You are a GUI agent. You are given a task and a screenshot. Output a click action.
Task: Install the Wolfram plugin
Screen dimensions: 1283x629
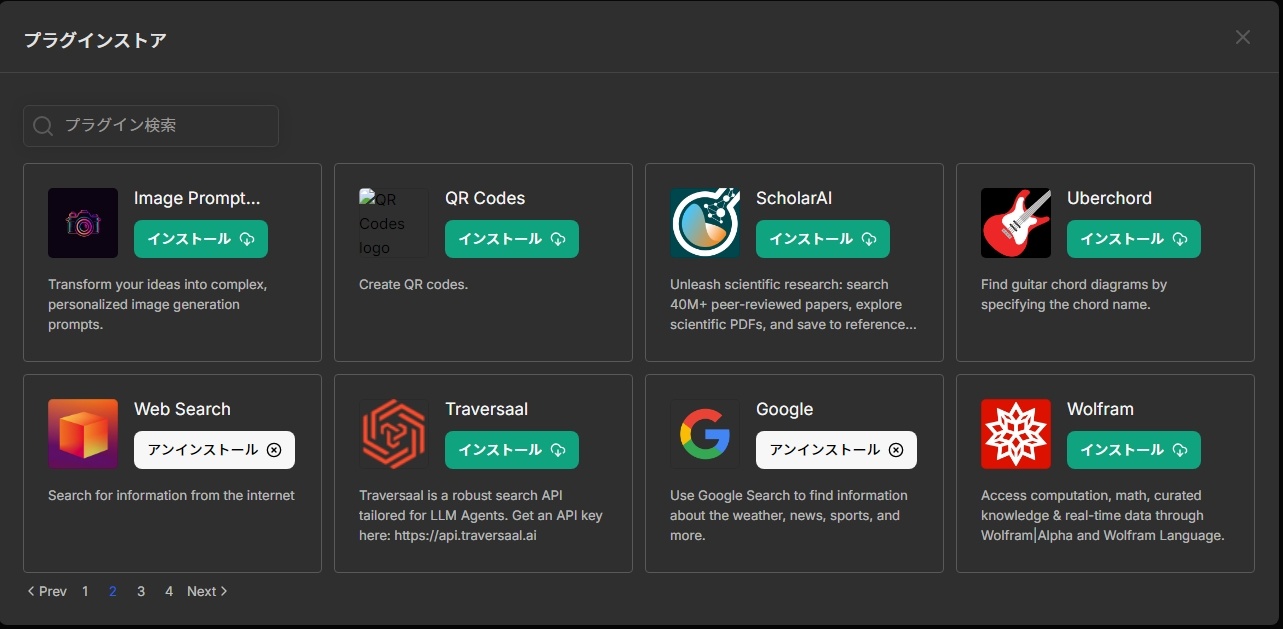tap(1134, 450)
